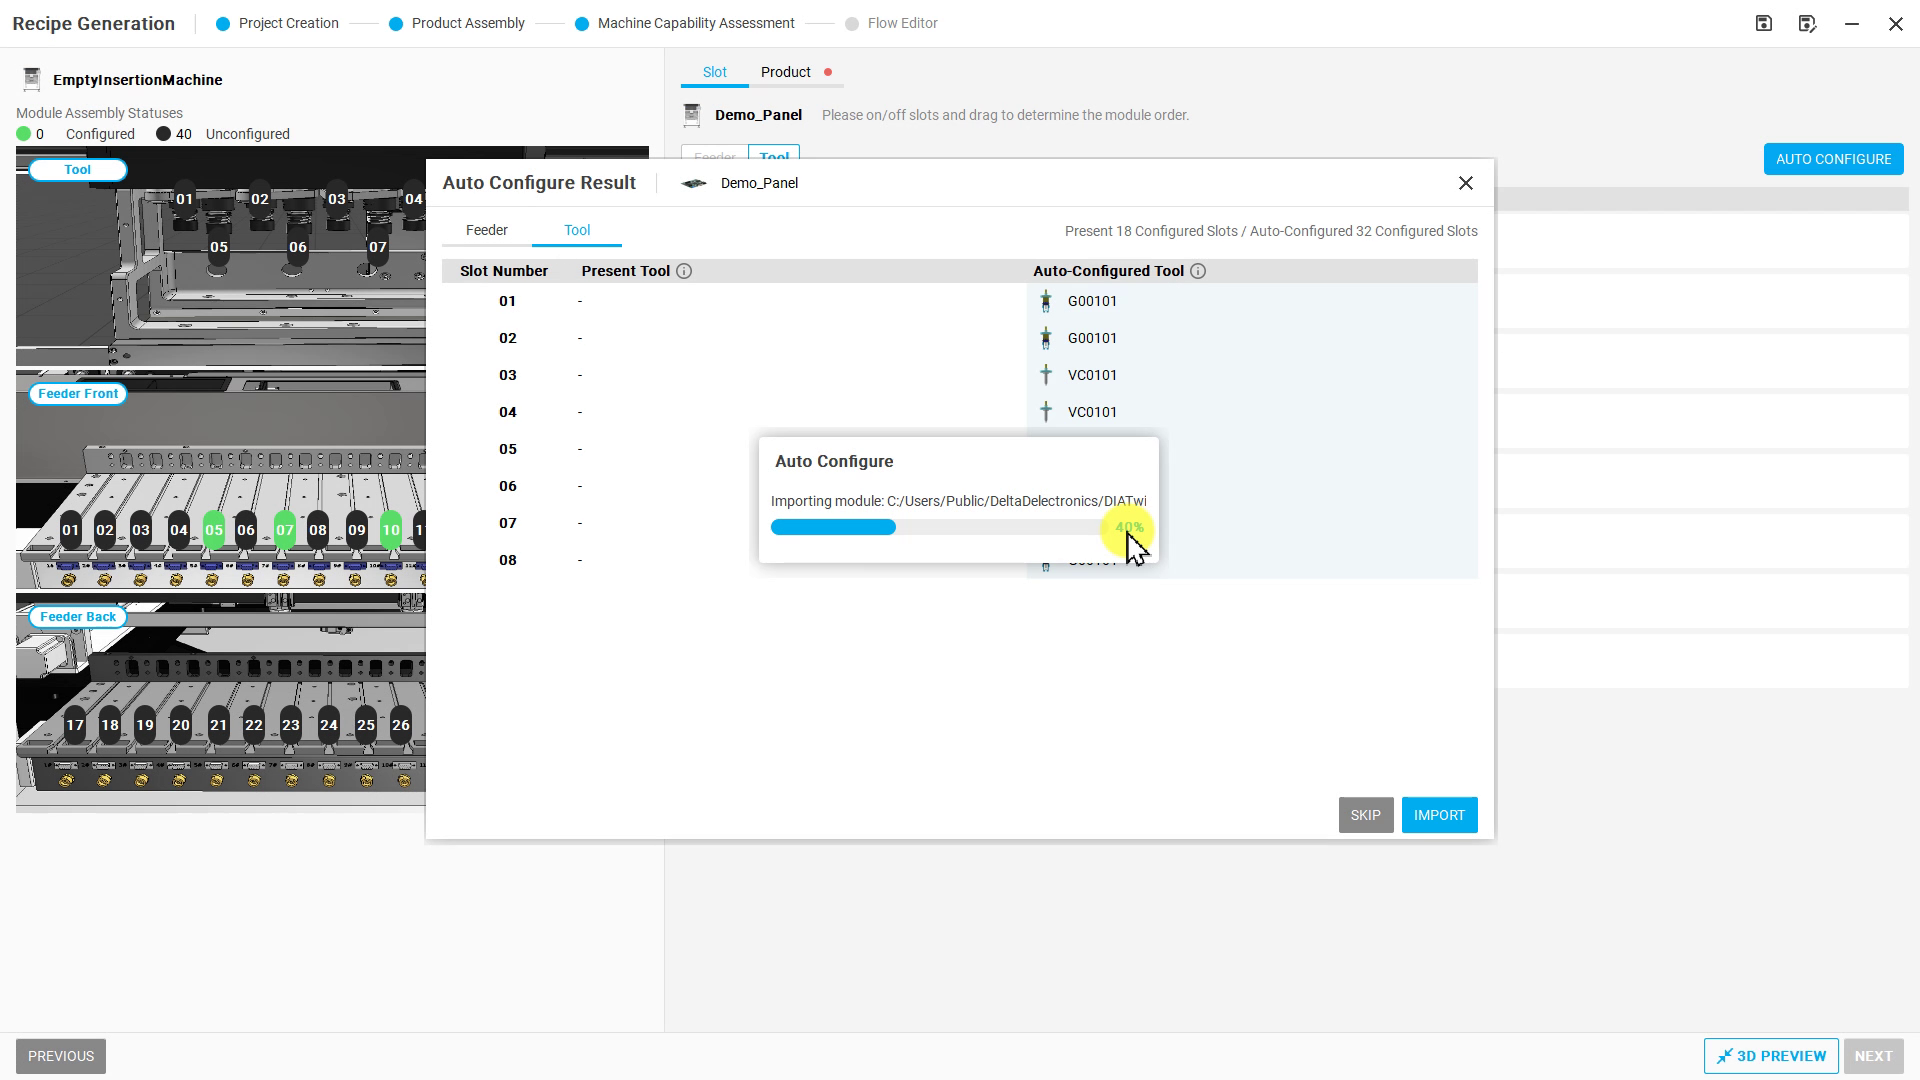The height and width of the screenshot is (1080, 1920).
Task: Click the Product Assembly step dot
Action: (396, 24)
